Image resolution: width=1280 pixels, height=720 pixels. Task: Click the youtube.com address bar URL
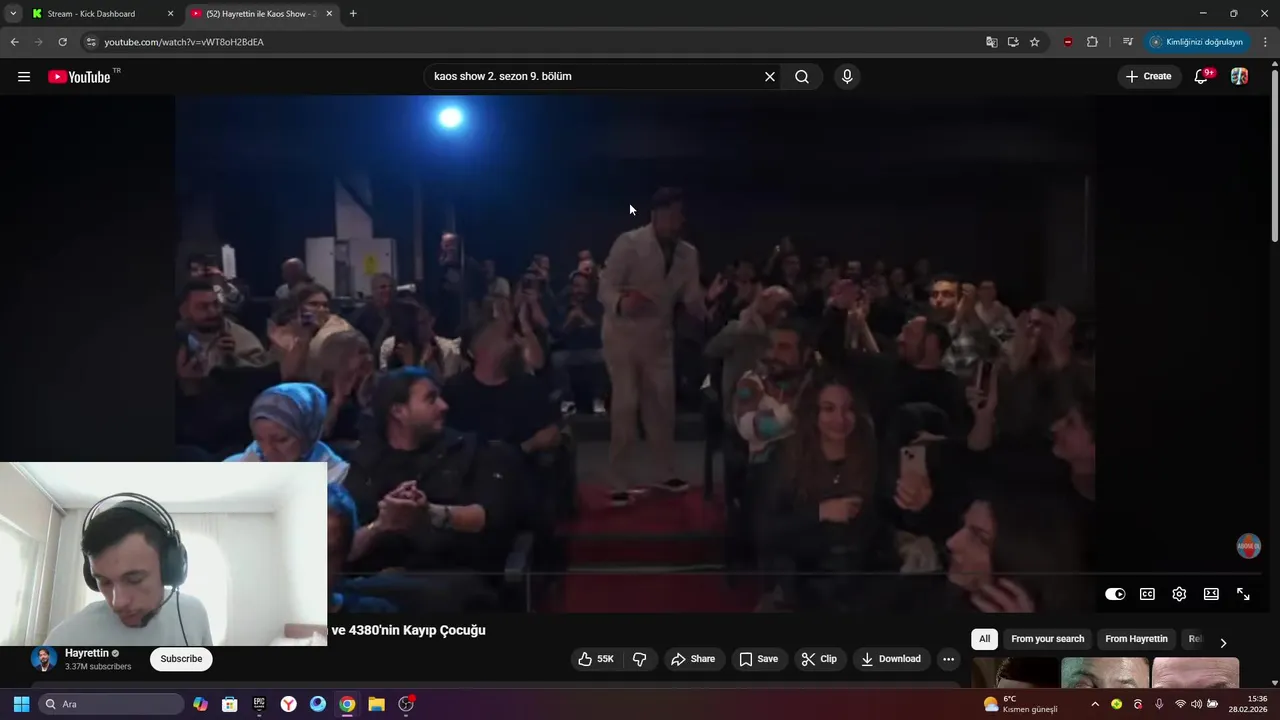coord(184,42)
